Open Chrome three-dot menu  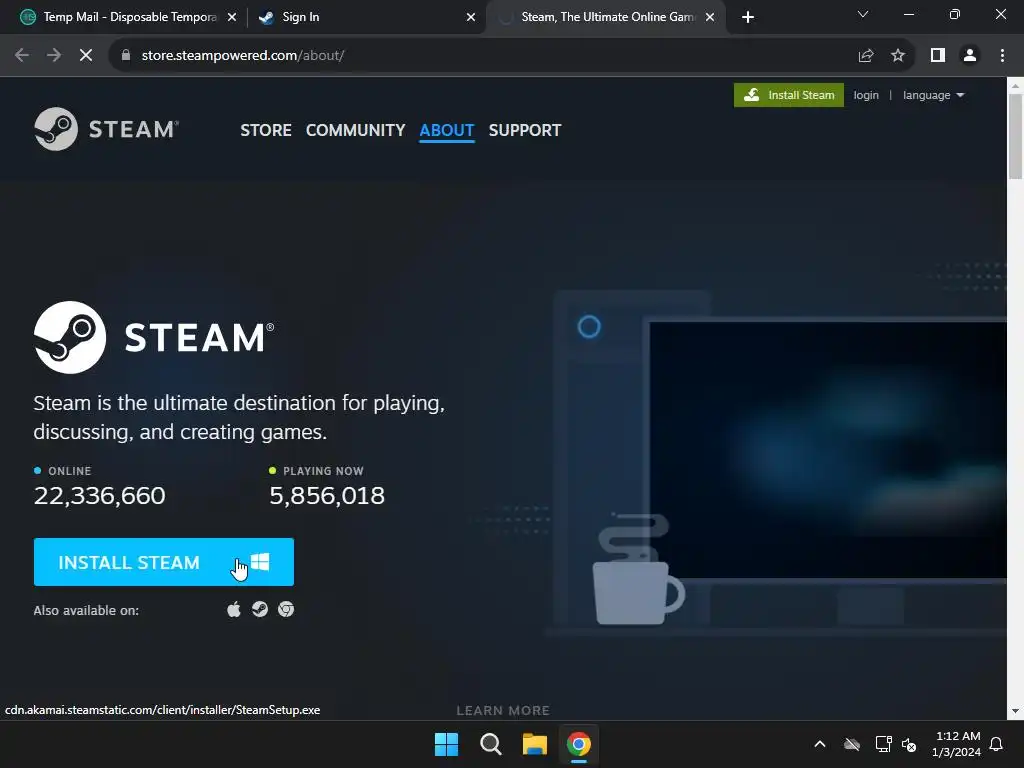click(x=1002, y=56)
